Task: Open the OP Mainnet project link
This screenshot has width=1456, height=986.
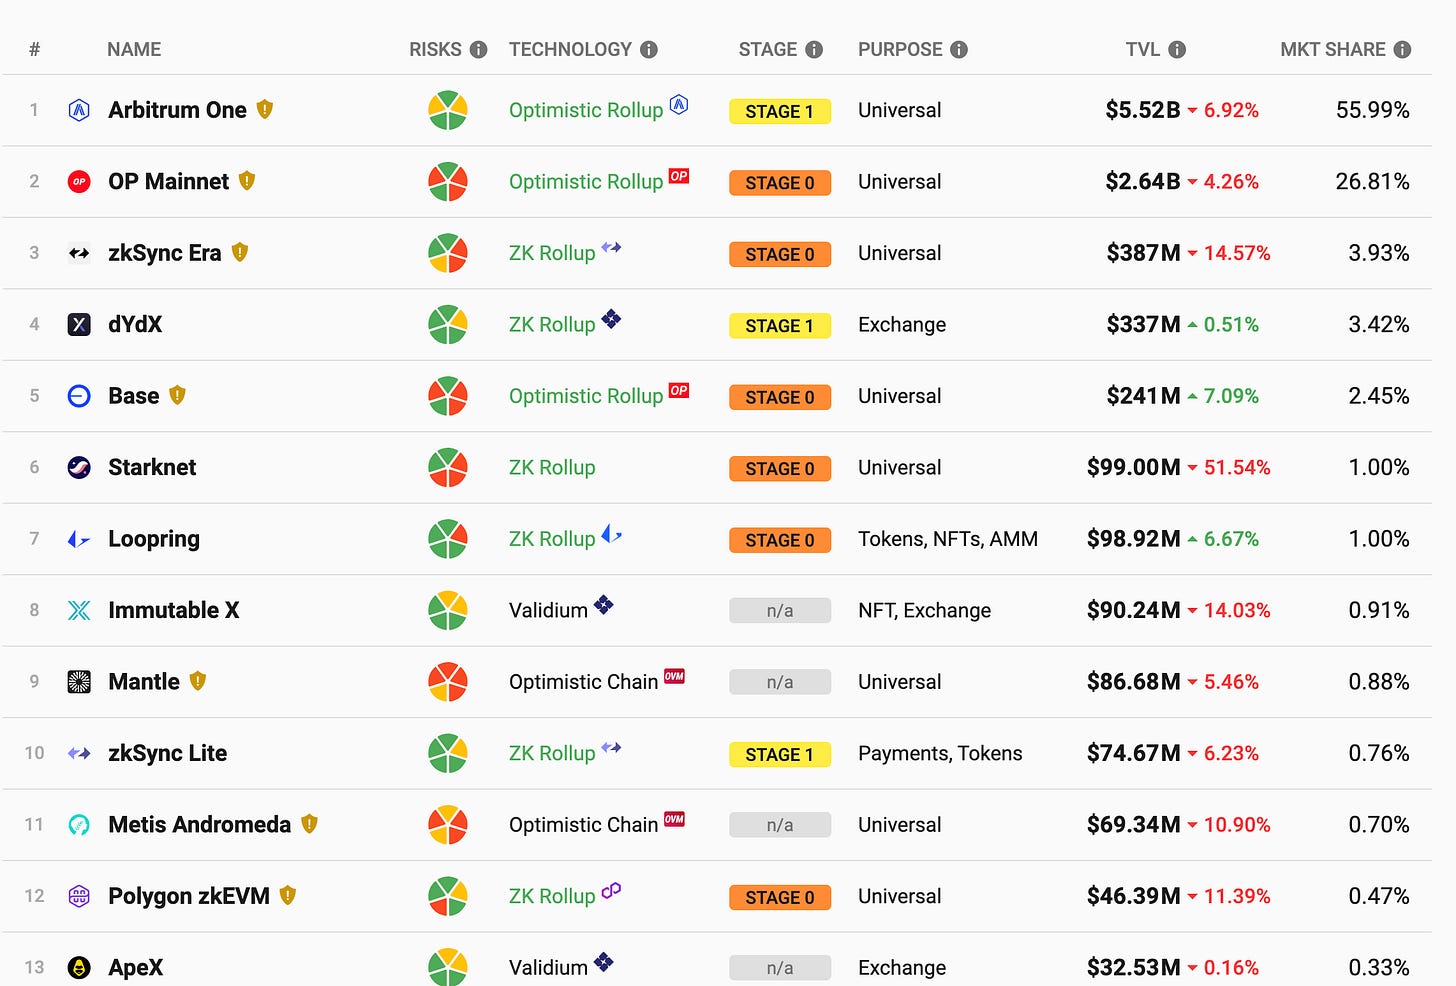Action: point(169,181)
